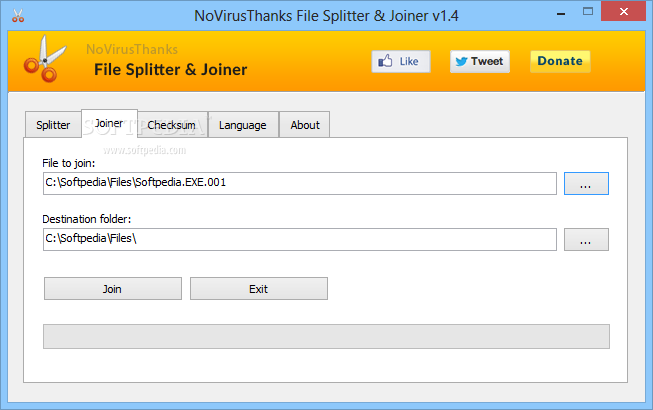653x410 pixels.
Task: Close the File Splitter & Joiner window
Action: (623, 11)
